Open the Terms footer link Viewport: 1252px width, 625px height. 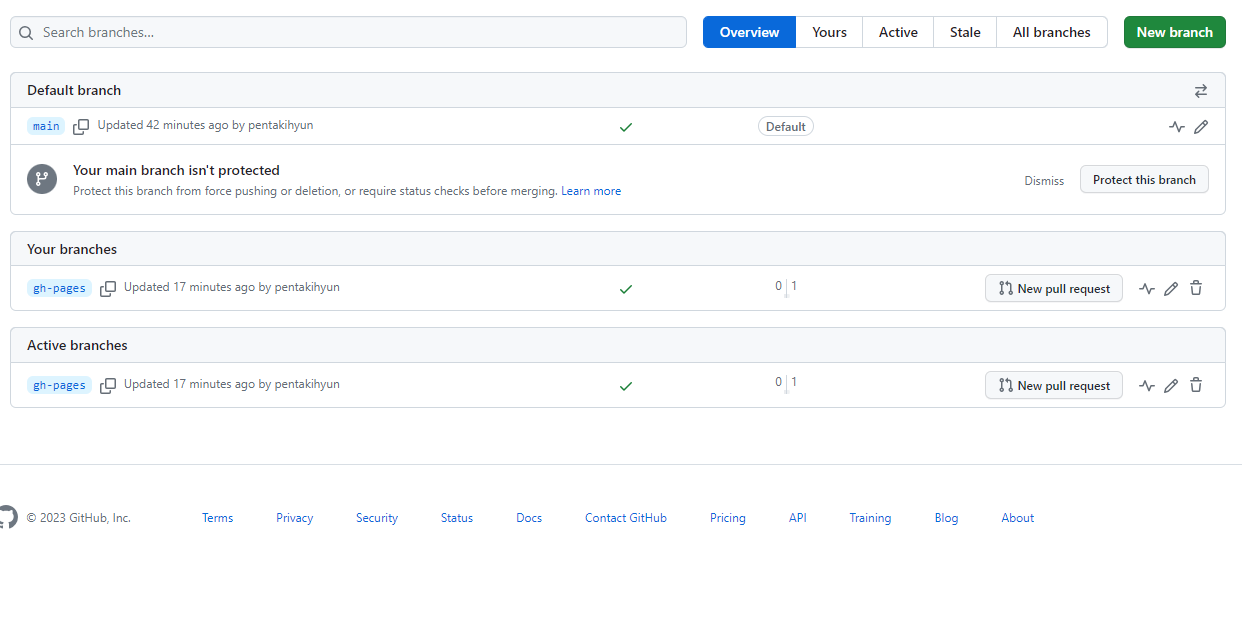(x=217, y=518)
